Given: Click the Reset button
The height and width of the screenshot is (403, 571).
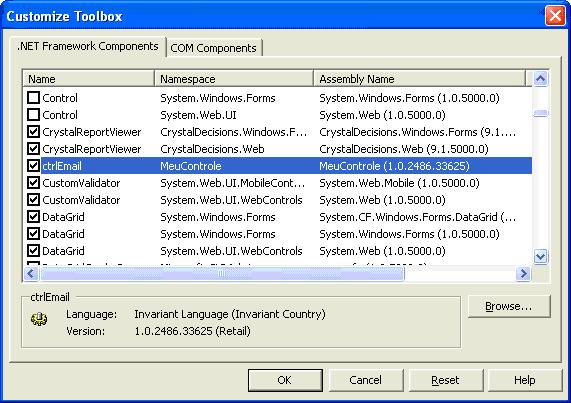Looking at the screenshot, I should 446,380.
